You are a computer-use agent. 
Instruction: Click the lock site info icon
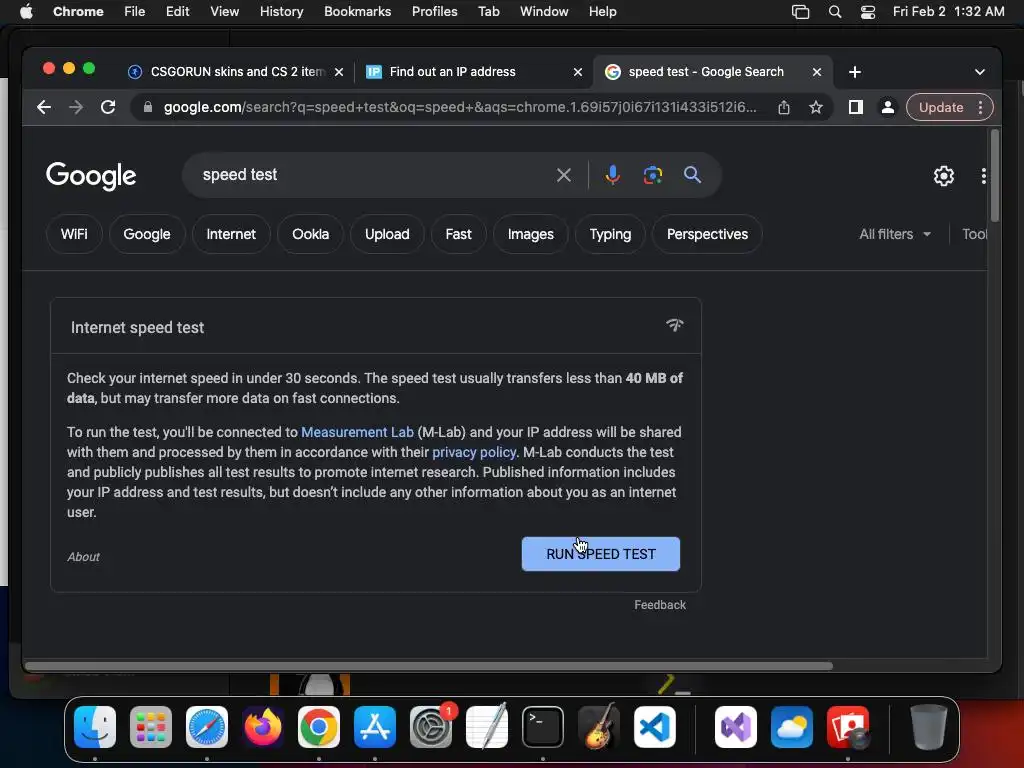pos(148,107)
